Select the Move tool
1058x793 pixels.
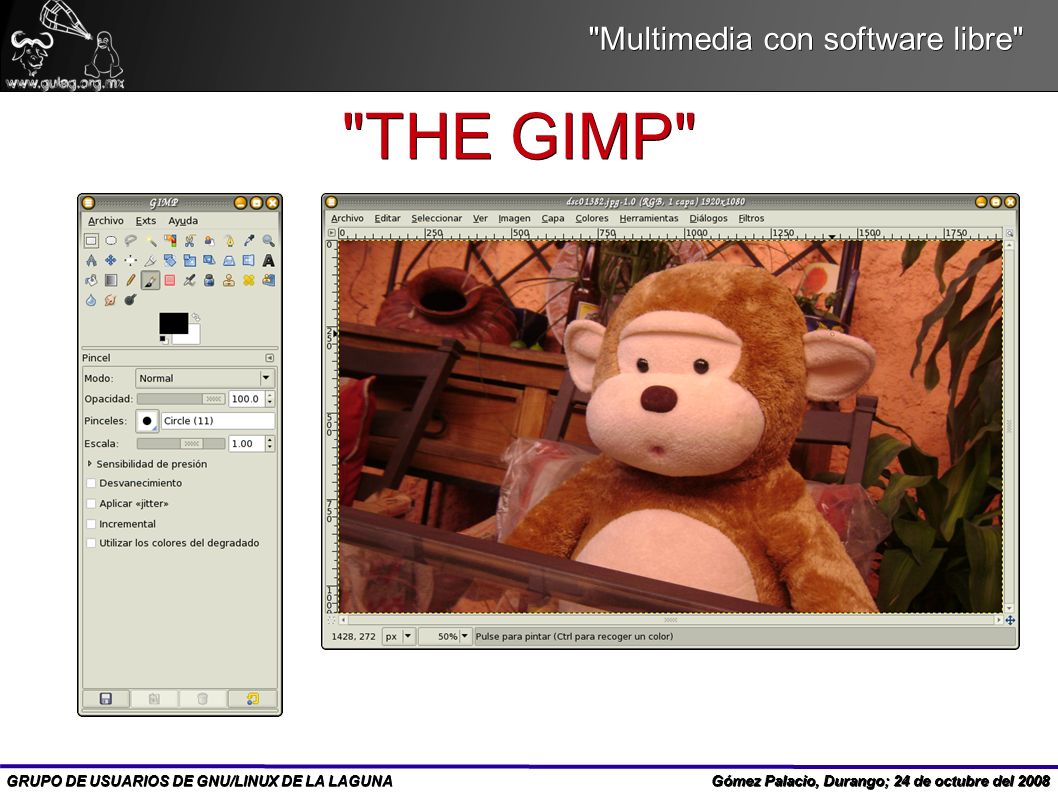pyautogui.click(x=111, y=261)
